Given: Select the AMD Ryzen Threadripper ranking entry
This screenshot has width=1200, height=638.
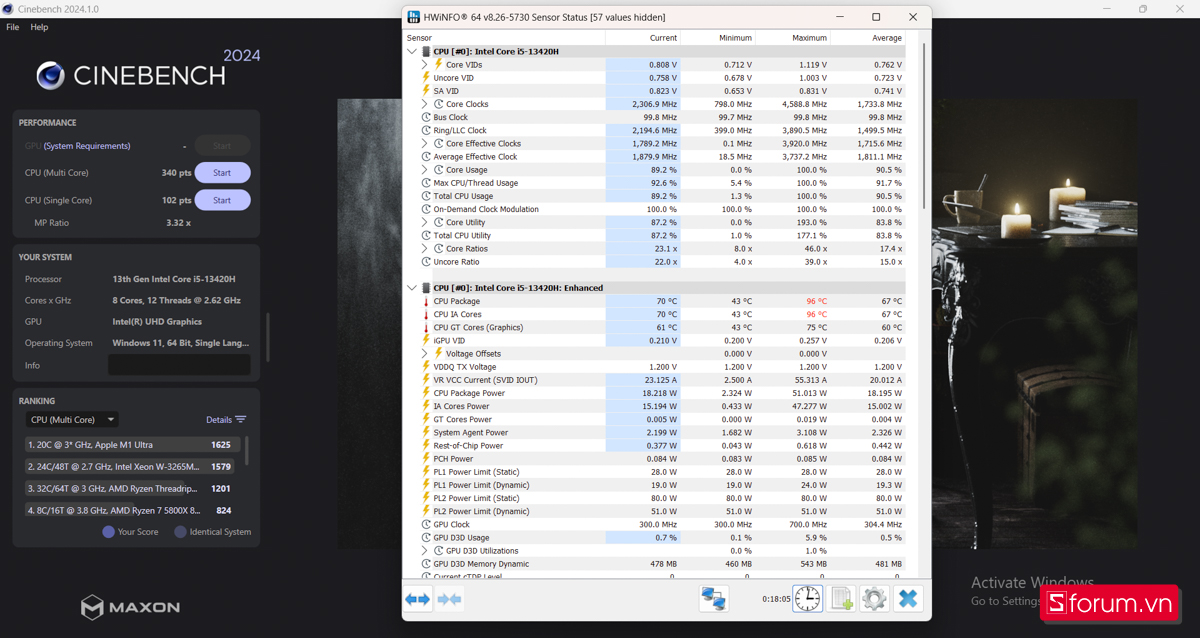Looking at the screenshot, I should (x=132, y=488).
